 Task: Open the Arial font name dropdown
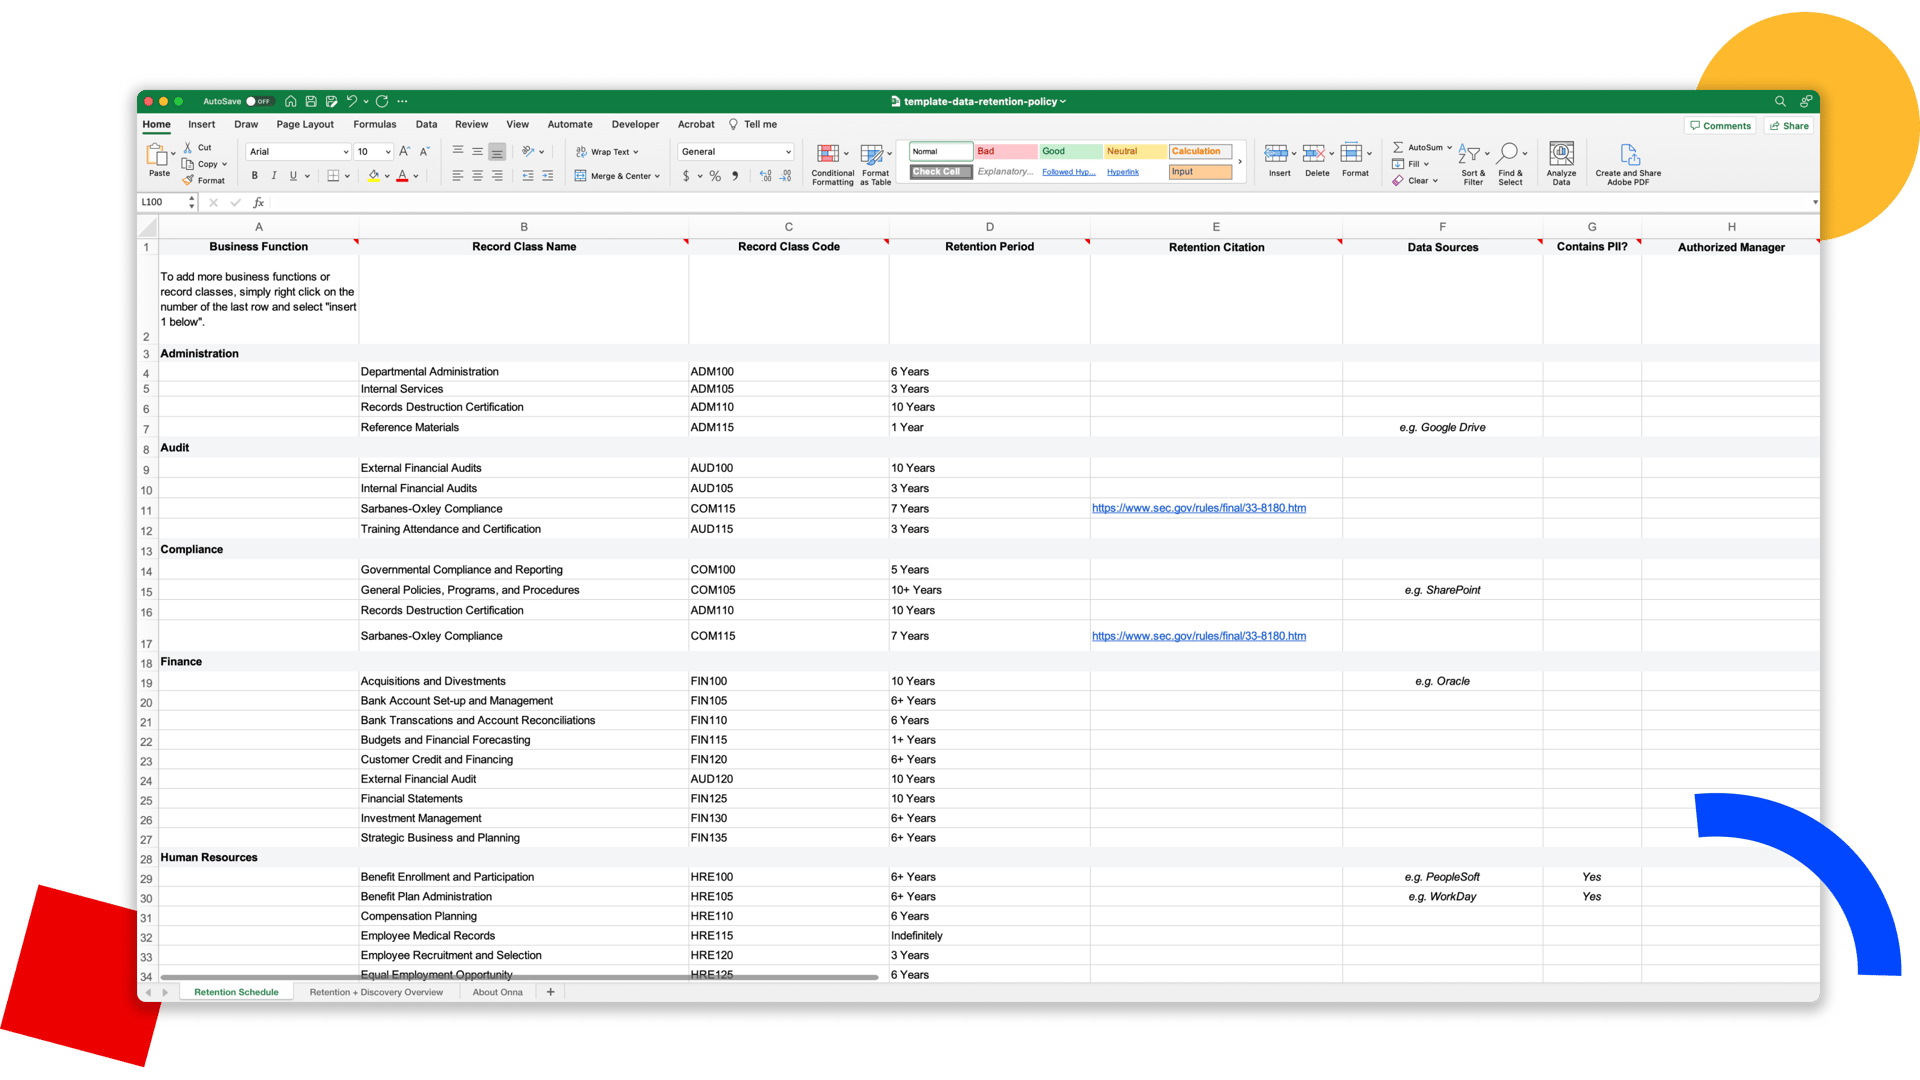pos(346,152)
